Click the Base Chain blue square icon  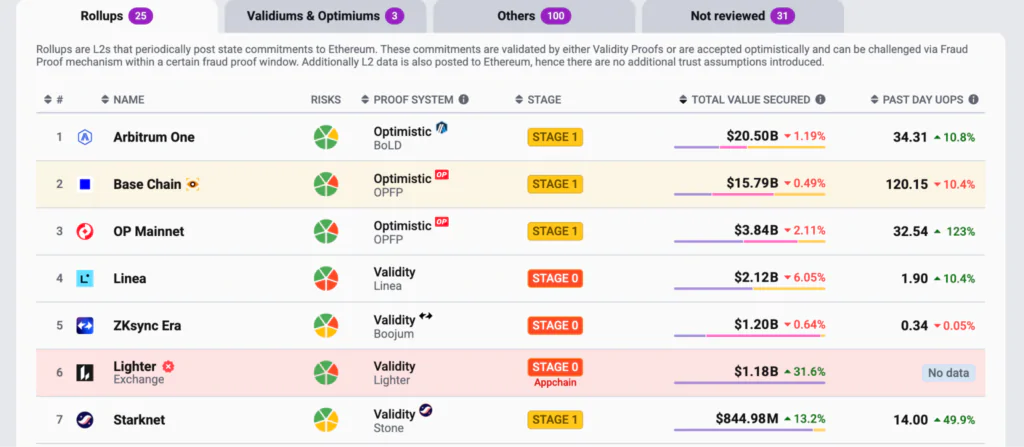85,184
